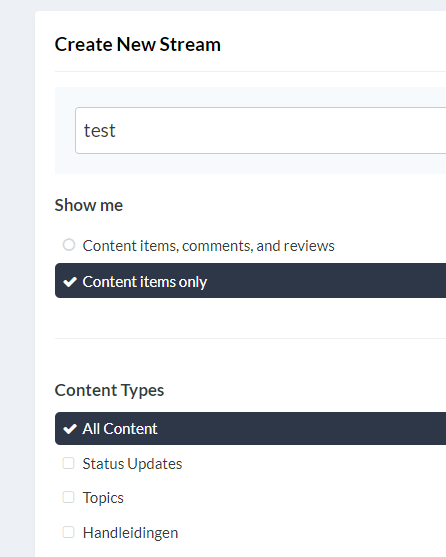Image resolution: width=446 pixels, height=557 pixels.
Task: Click the "Handleidingen" label text
Action: coord(130,533)
